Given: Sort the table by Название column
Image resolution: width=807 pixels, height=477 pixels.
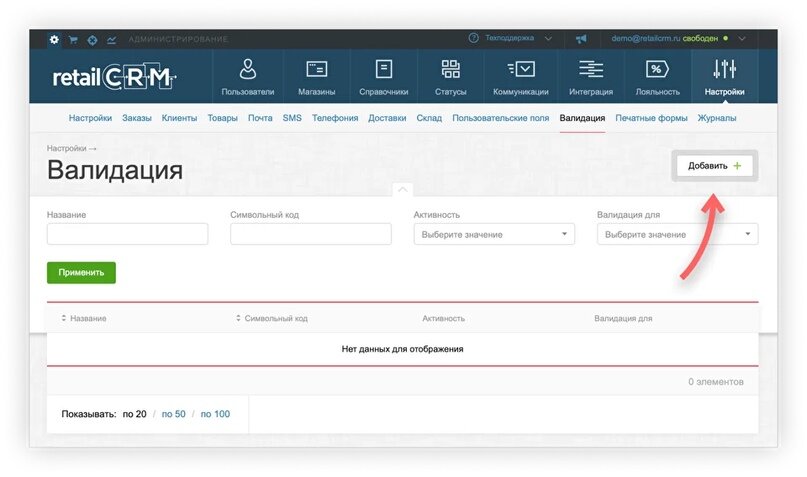Looking at the screenshot, I should pyautogui.click(x=84, y=319).
